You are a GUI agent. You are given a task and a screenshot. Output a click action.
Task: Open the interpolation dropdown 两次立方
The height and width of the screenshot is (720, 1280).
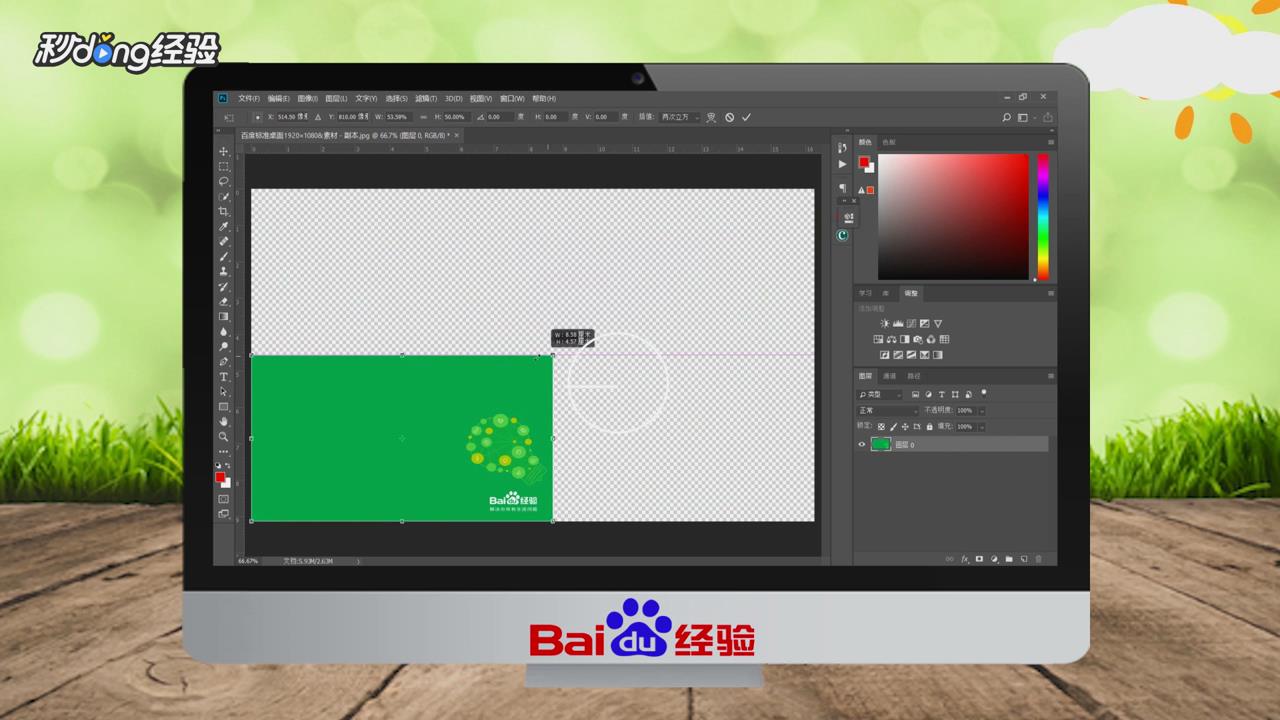(x=680, y=117)
